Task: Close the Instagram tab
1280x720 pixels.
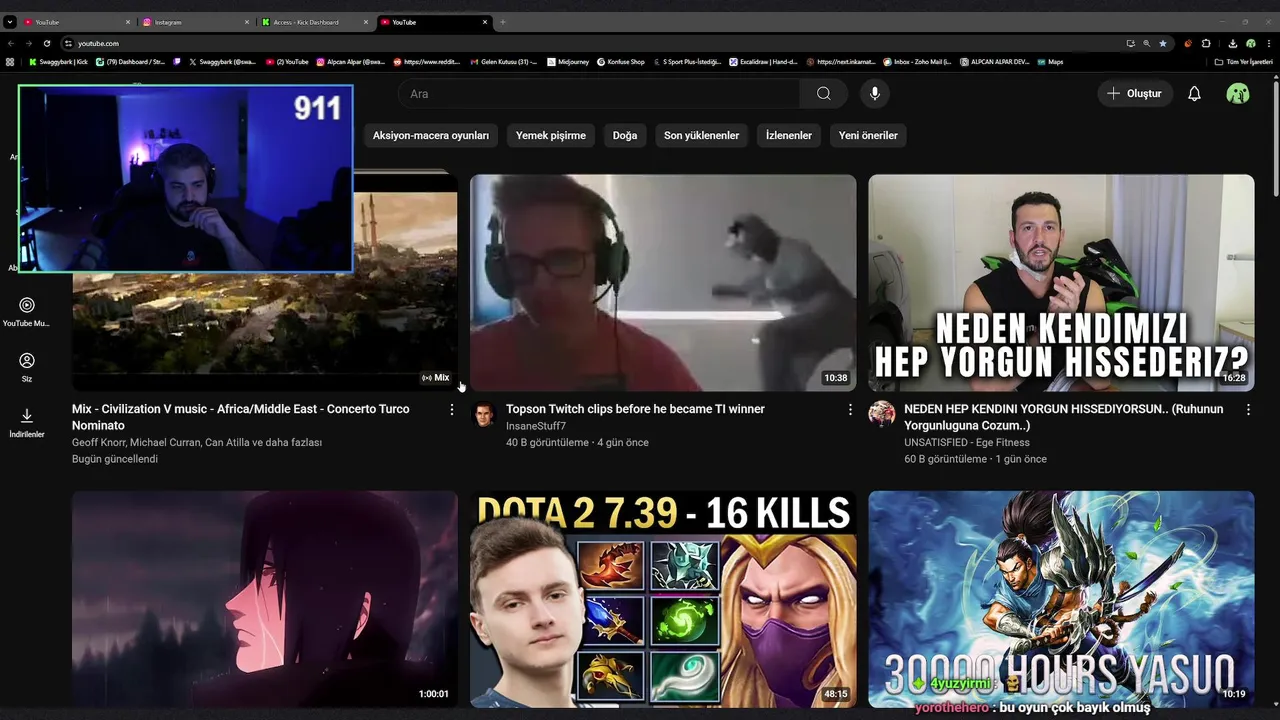Action: point(247,22)
